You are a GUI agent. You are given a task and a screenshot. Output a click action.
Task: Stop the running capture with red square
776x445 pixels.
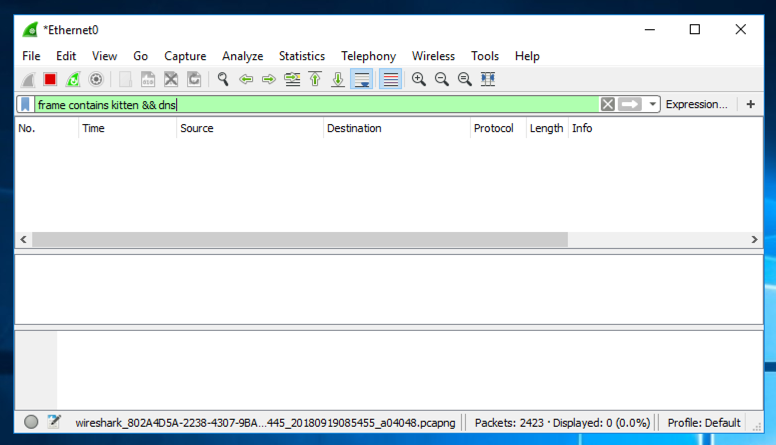(50, 79)
